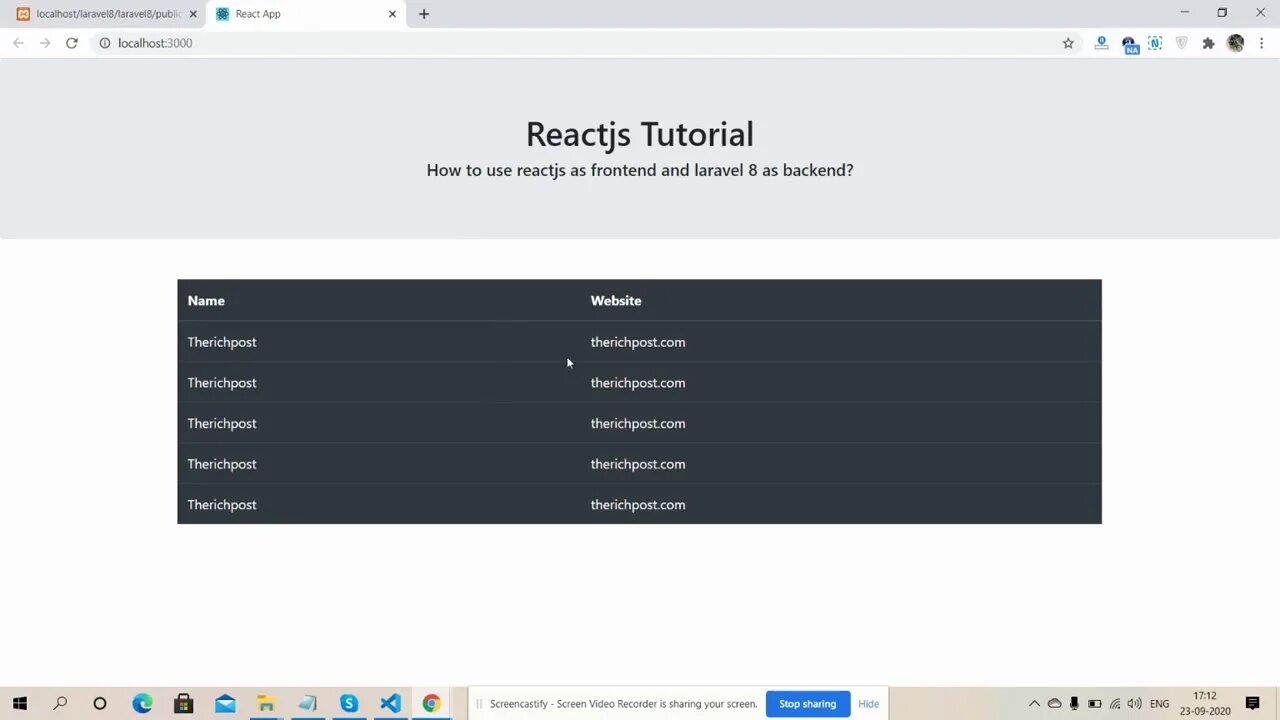Open the Extensions puzzle piece menu
1280x720 pixels.
(x=1208, y=43)
